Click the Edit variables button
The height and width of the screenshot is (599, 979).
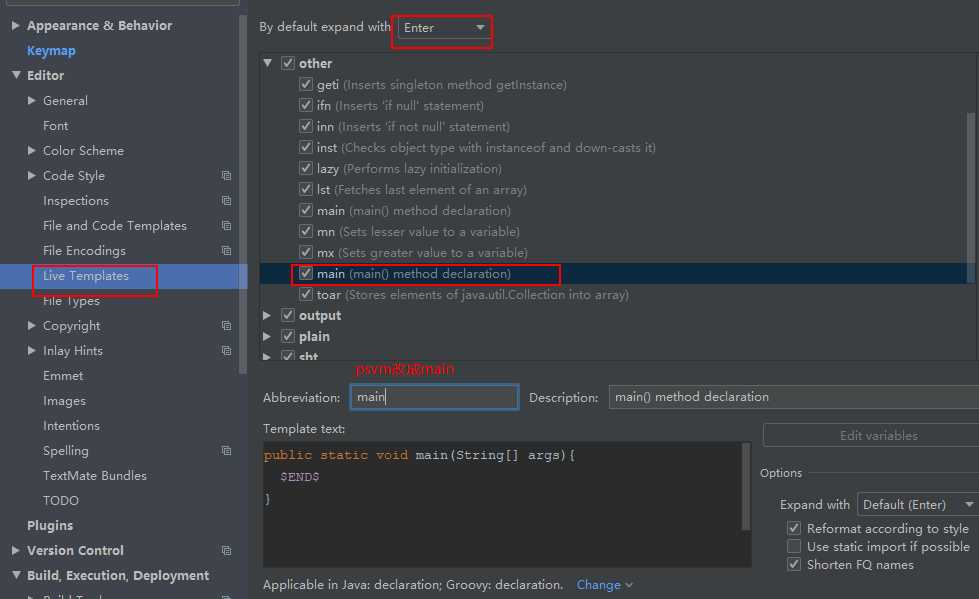pyautogui.click(x=871, y=435)
